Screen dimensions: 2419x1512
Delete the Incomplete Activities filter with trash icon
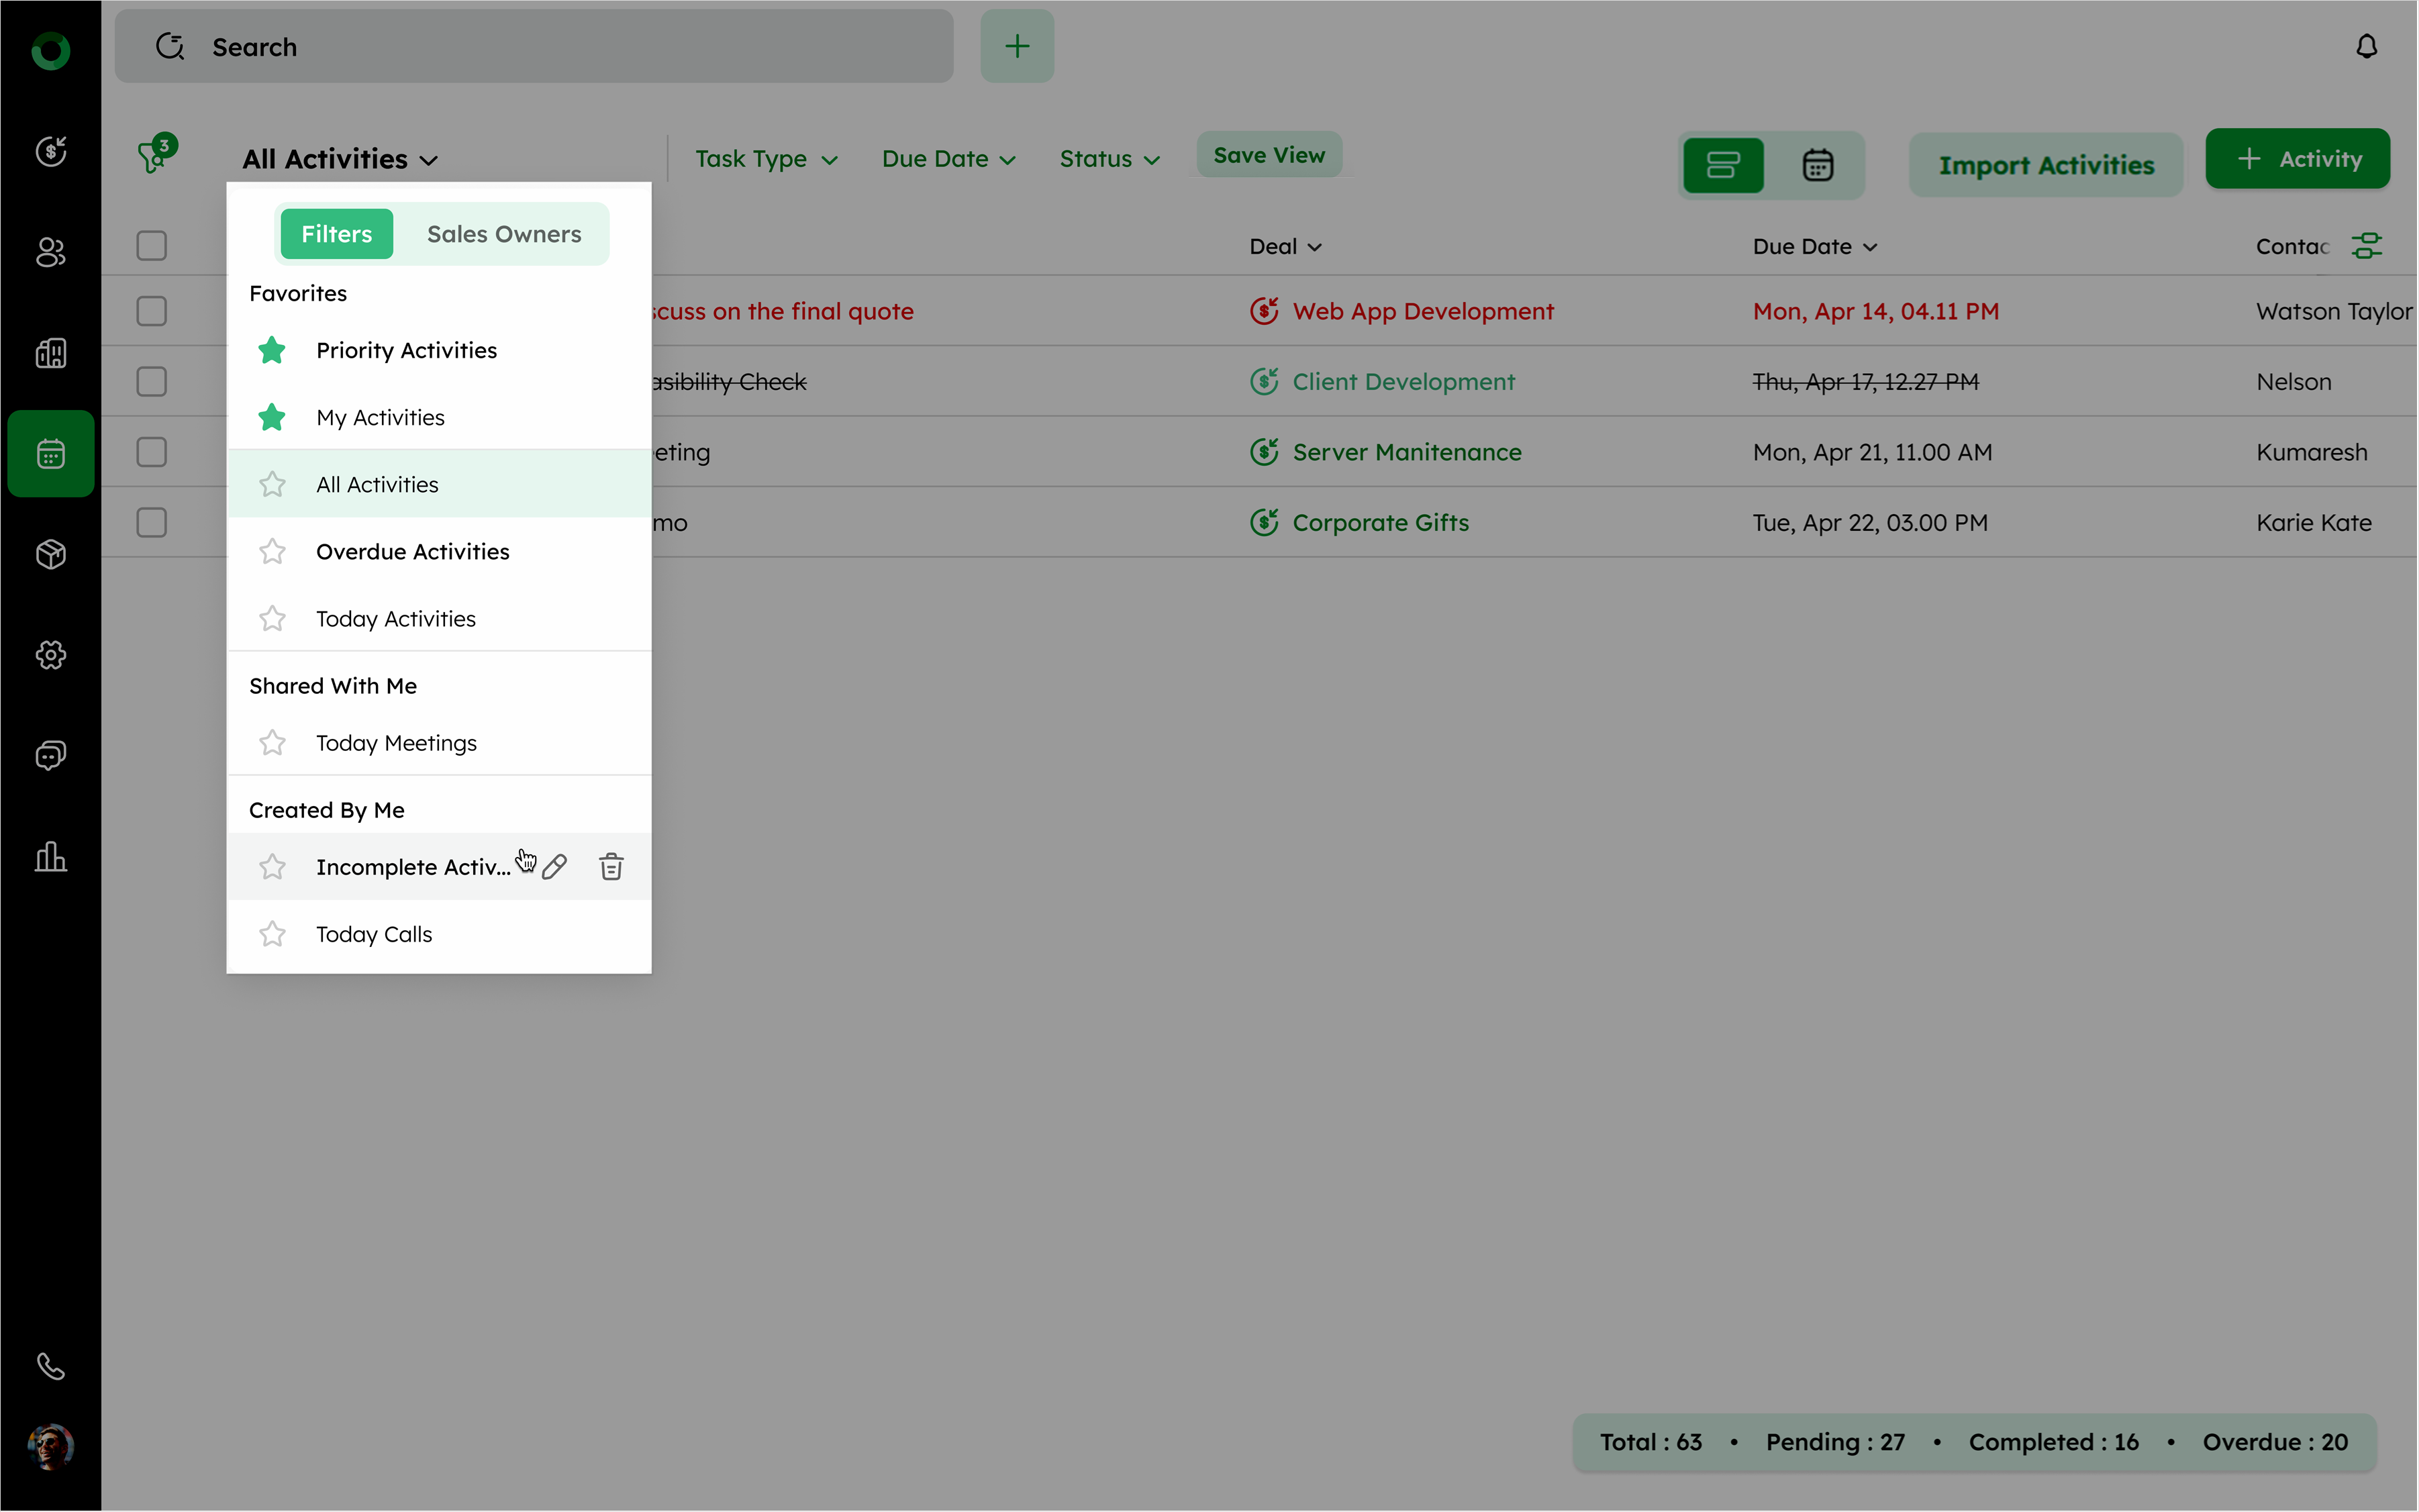611,866
